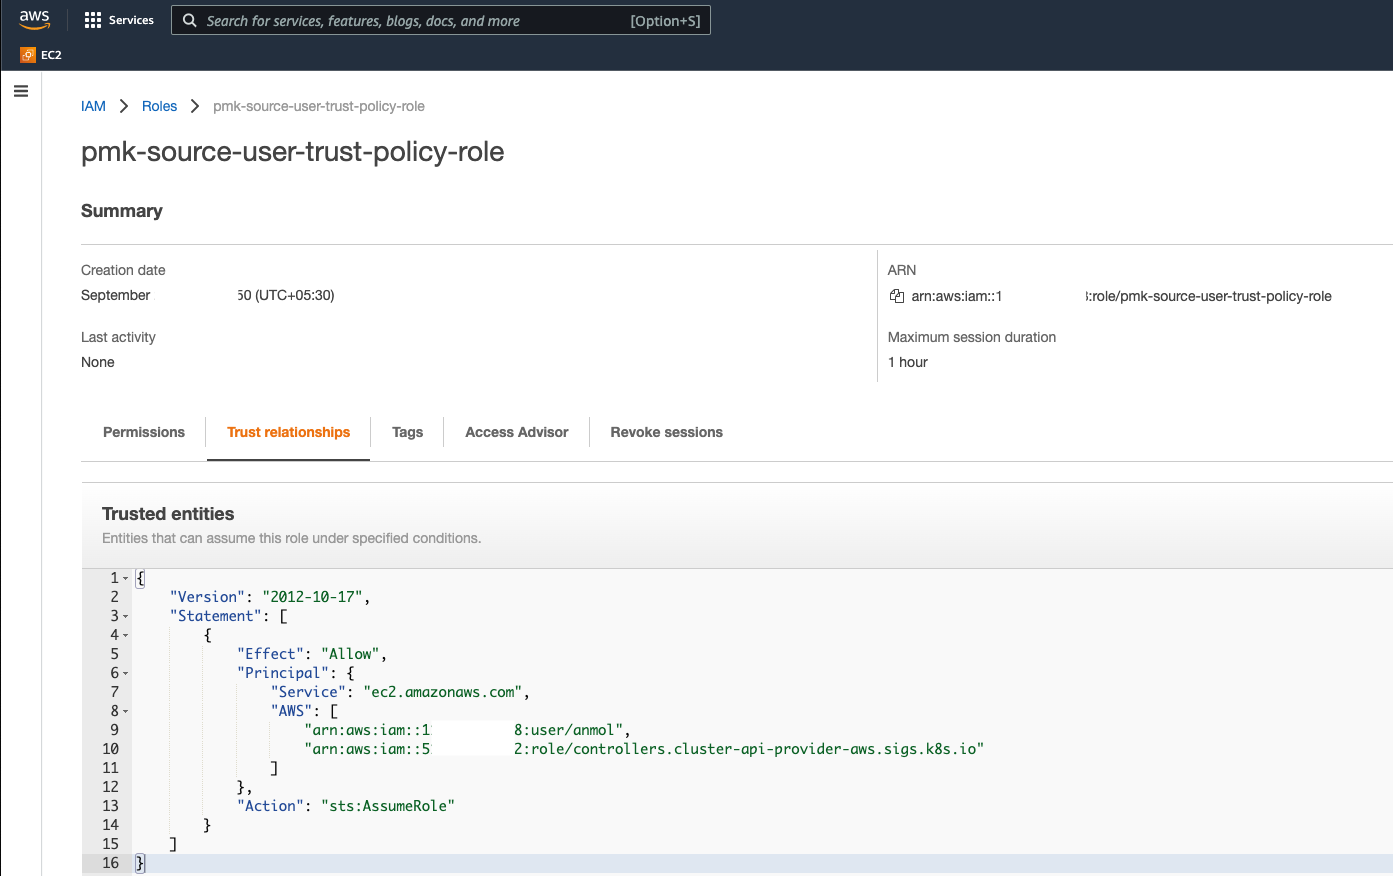Fold the AWS array at line 8
This screenshot has height=876, width=1393.
(x=126, y=712)
